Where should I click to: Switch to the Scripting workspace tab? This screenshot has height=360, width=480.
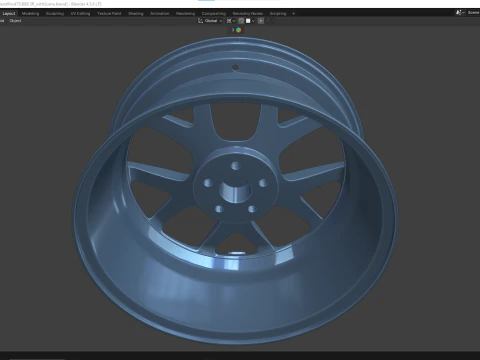tap(278, 14)
